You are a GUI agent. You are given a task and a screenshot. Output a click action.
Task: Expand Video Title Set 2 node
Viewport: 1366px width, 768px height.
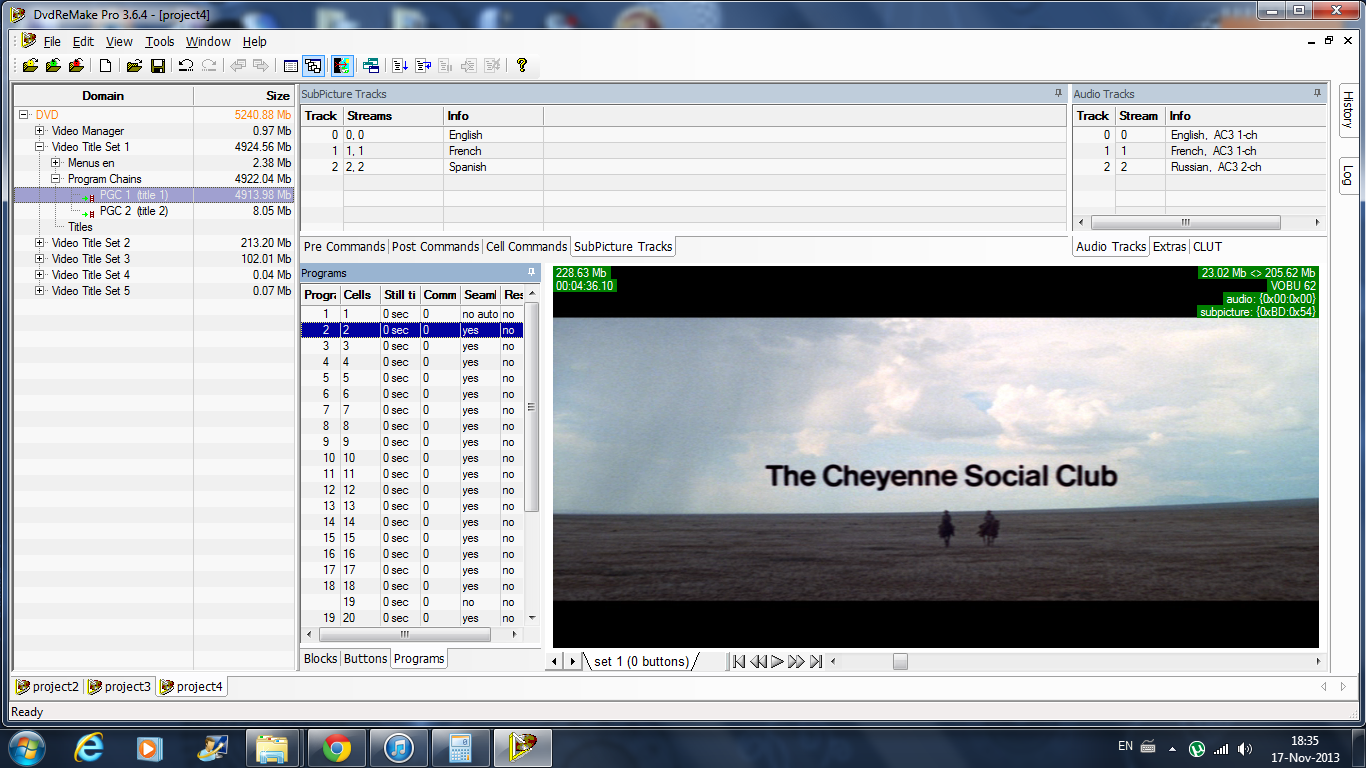pos(40,243)
